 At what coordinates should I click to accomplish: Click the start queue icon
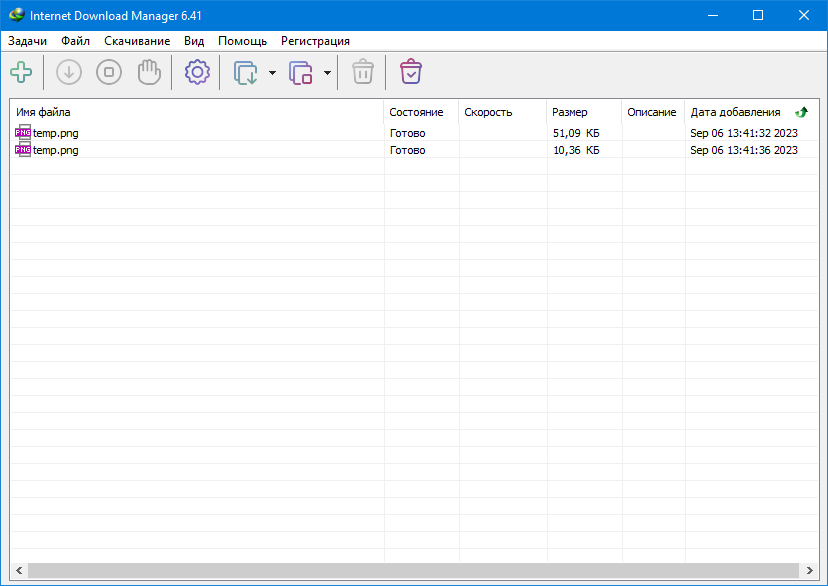(x=245, y=72)
